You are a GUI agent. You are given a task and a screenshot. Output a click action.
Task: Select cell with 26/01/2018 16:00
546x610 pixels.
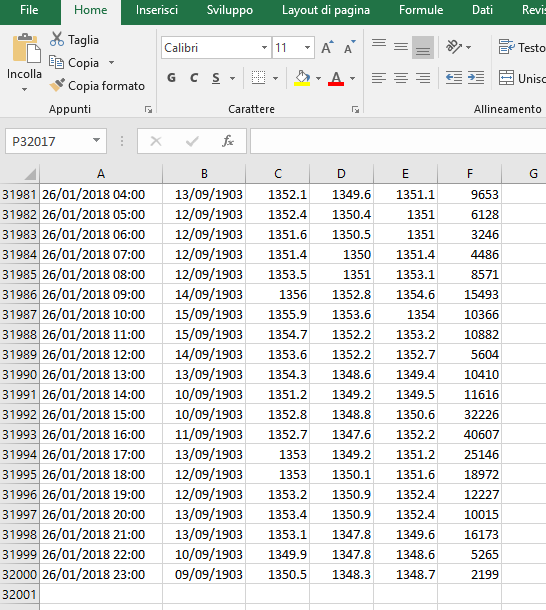click(101, 434)
